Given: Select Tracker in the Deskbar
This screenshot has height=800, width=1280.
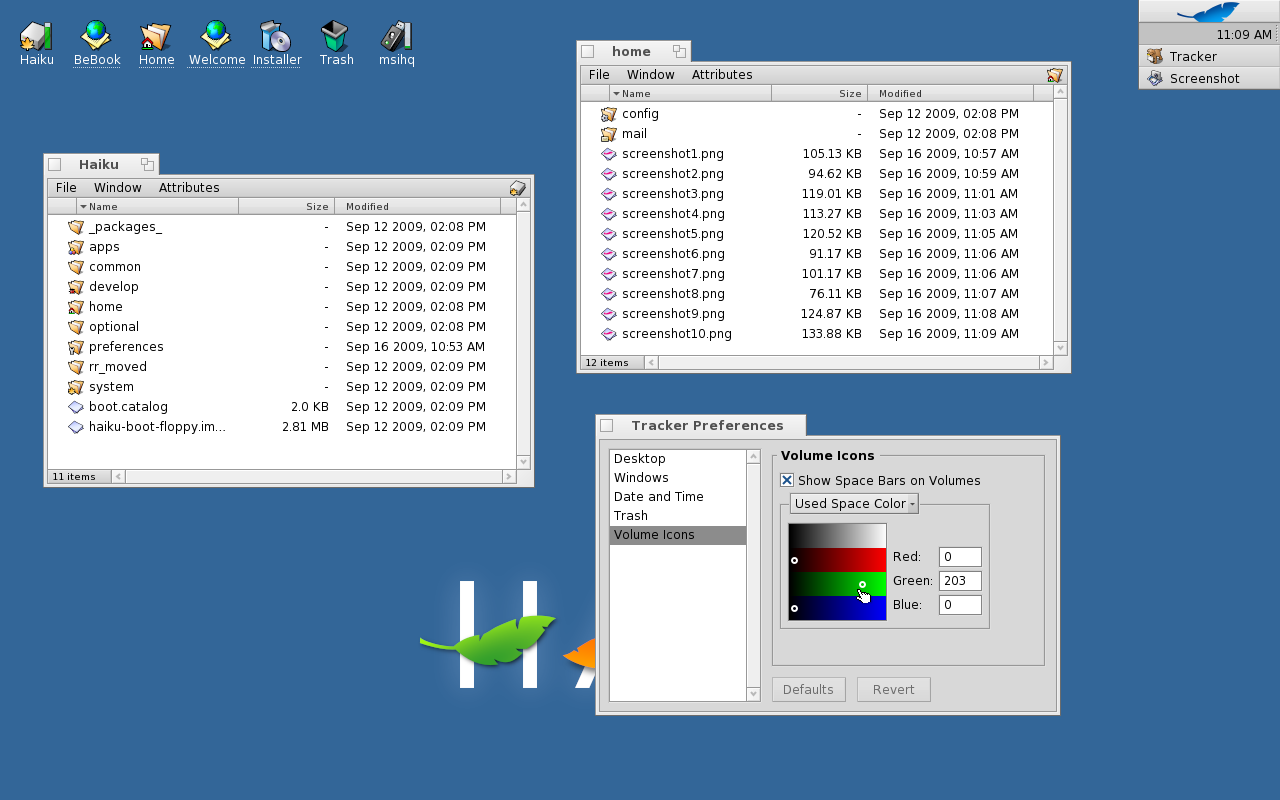Looking at the screenshot, I should [1209, 57].
